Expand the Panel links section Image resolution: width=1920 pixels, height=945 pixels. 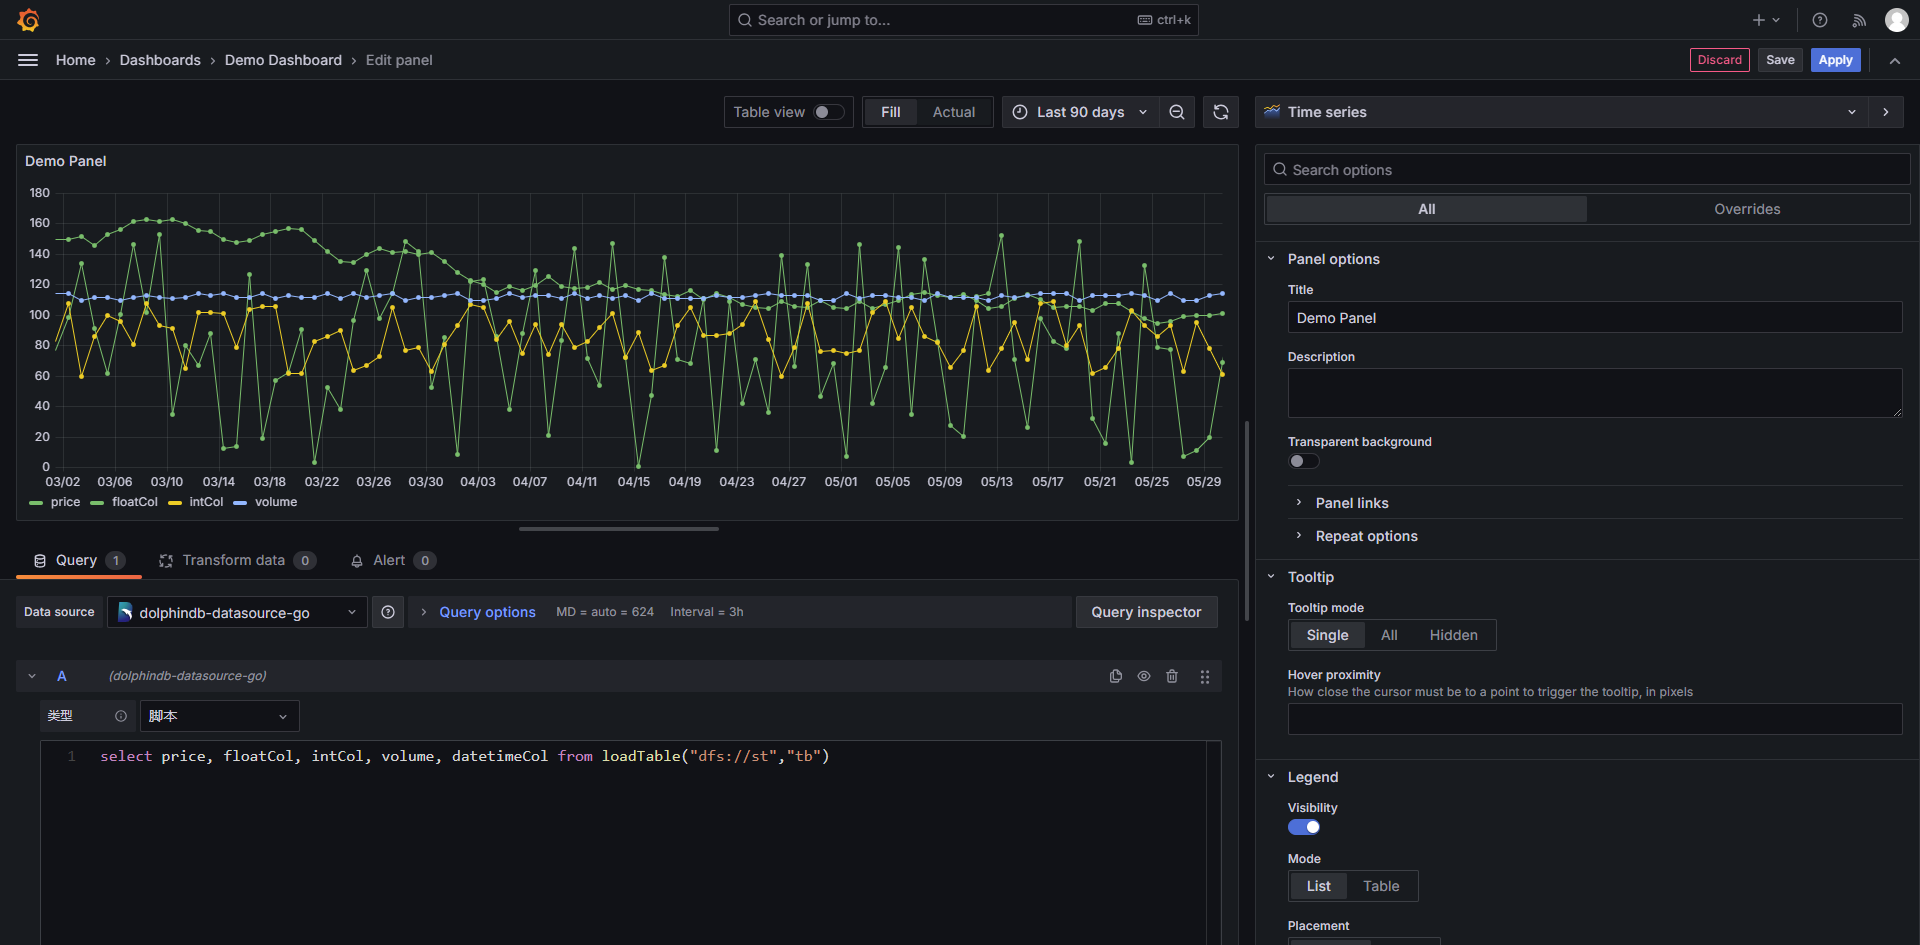(x=1351, y=503)
